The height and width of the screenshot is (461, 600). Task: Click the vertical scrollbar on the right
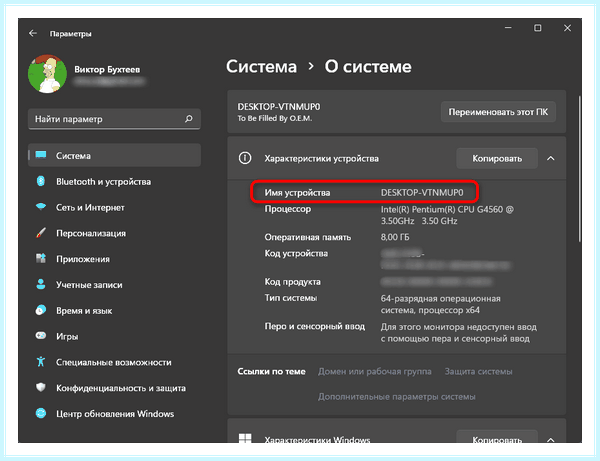pyautogui.click(x=580, y=168)
